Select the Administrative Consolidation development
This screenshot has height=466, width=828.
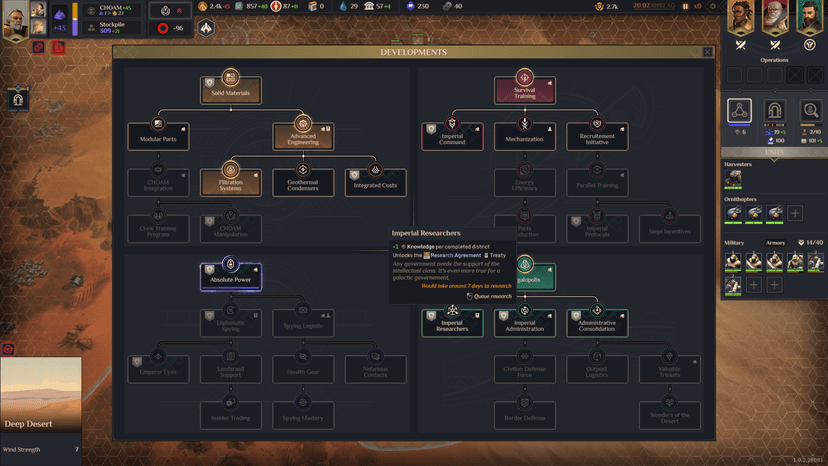597,323
